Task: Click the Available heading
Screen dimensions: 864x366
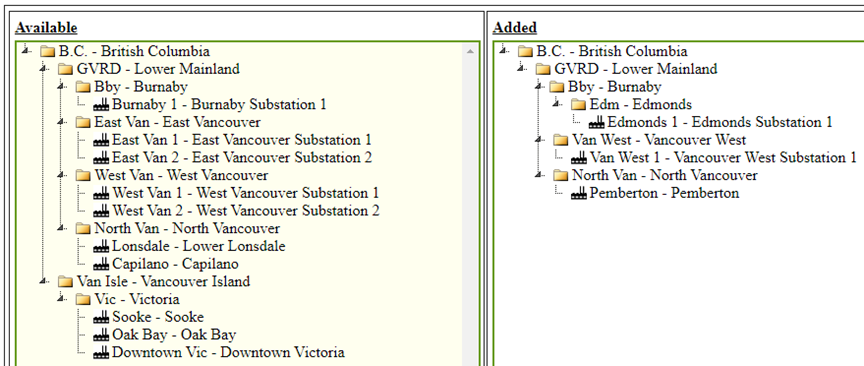Action: [x=46, y=28]
